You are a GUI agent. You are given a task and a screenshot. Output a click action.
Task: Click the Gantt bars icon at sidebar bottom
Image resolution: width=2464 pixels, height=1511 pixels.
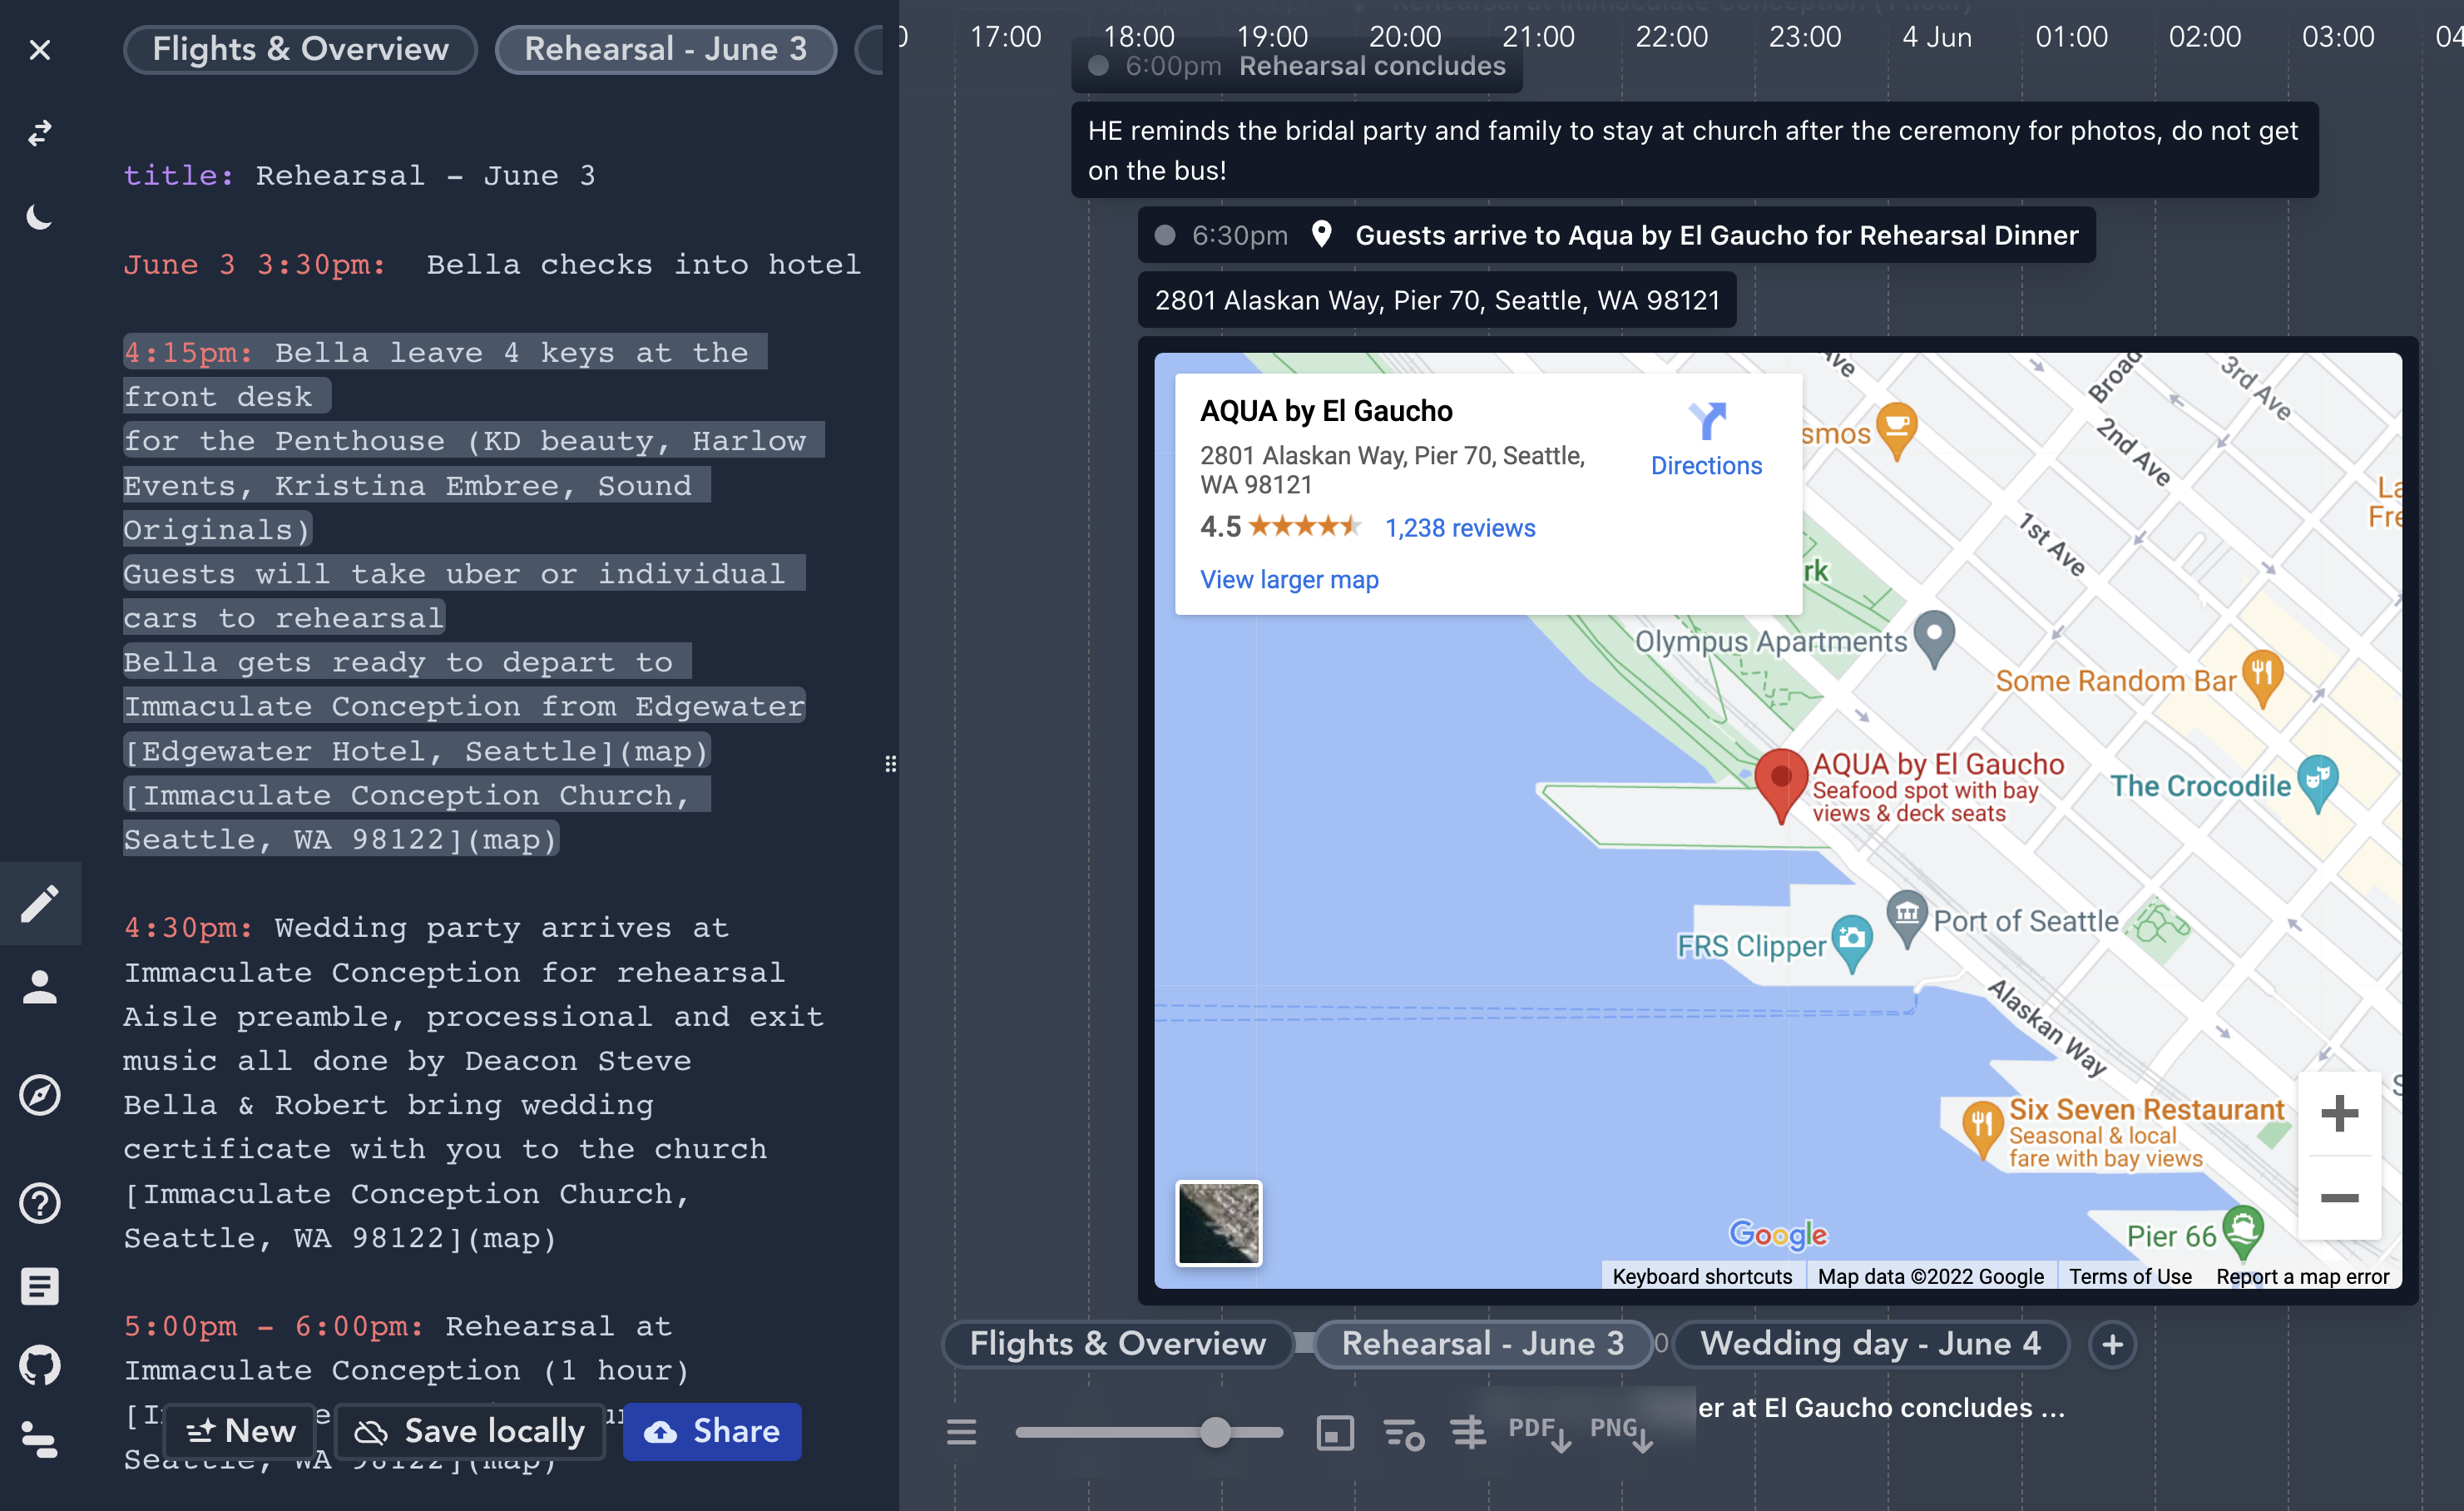click(x=40, y=1440)
